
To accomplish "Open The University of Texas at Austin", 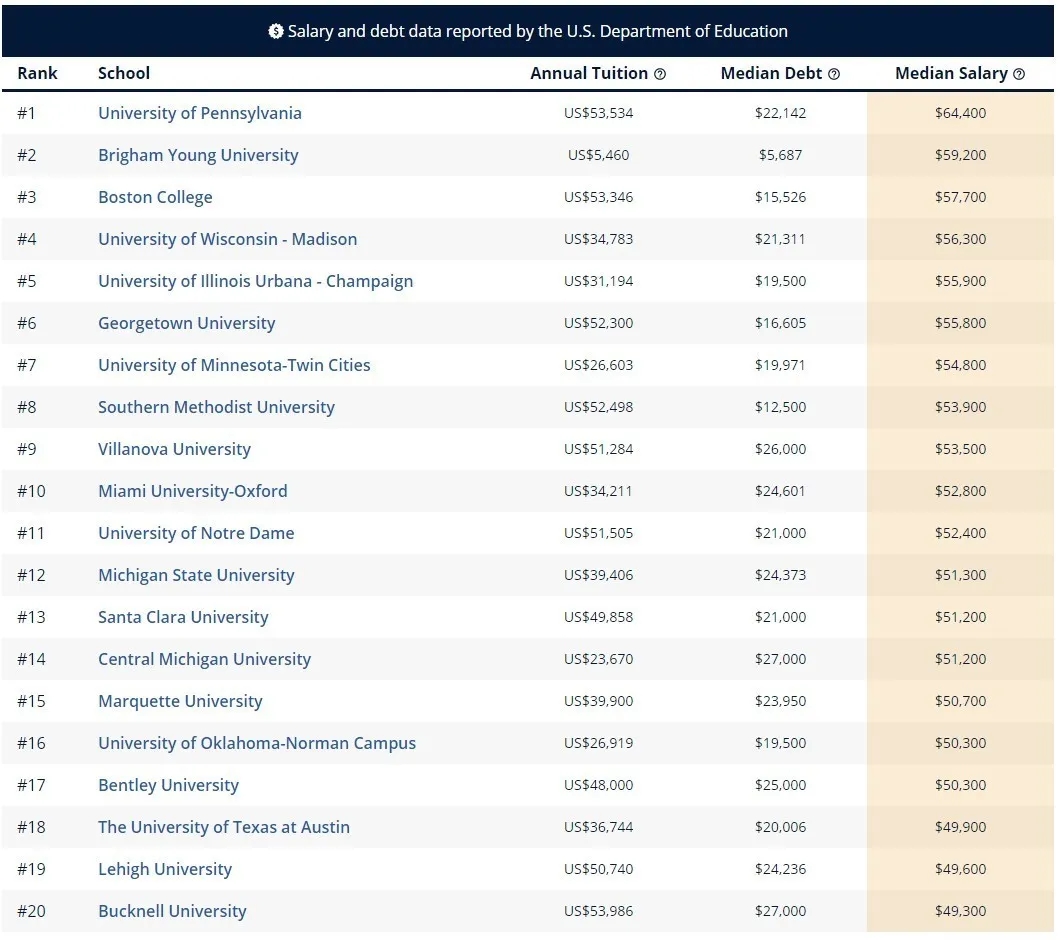I will [224, 827].
